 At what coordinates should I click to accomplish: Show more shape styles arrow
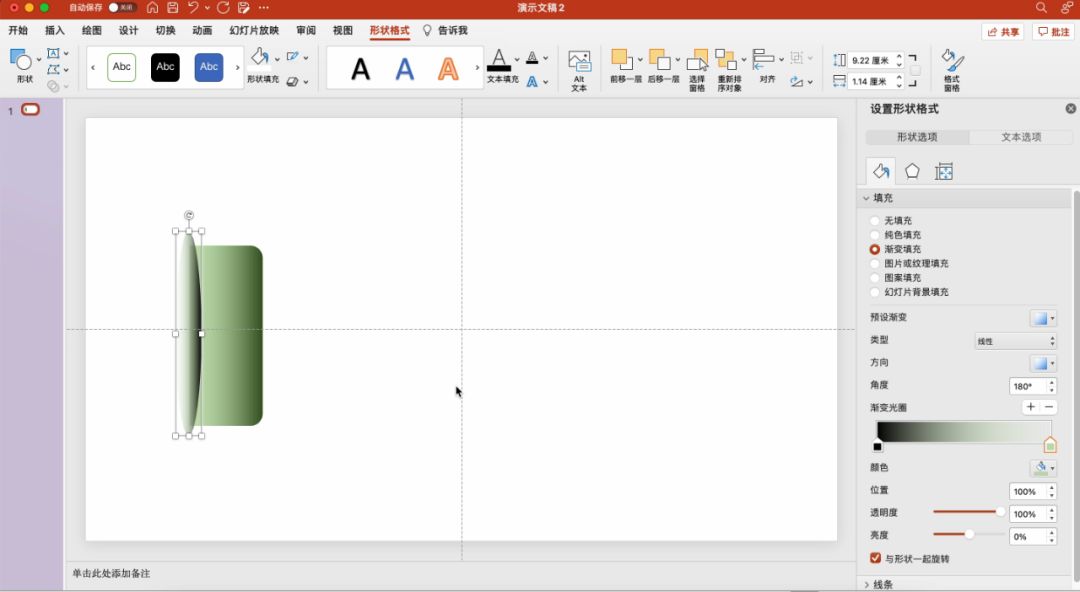238,68
